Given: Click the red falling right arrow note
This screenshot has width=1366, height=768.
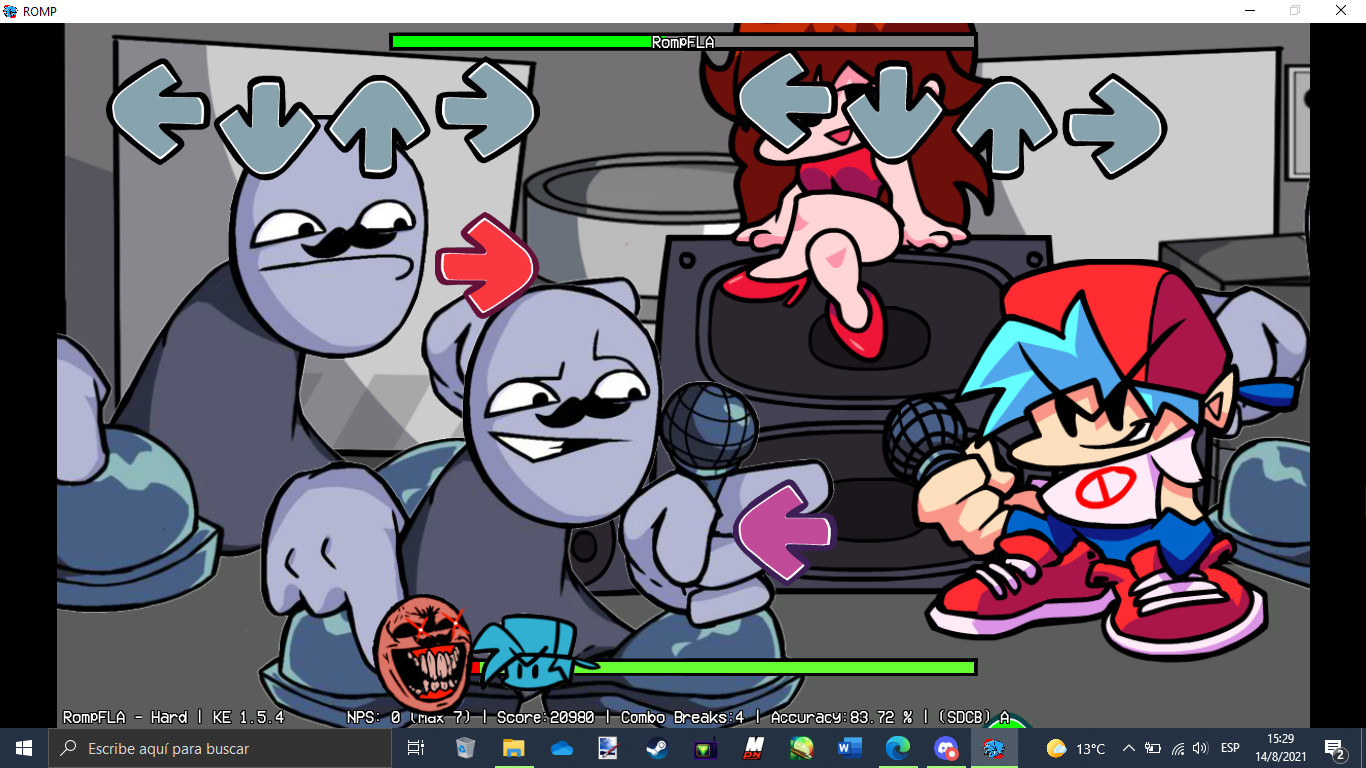Looking at the screenshot, I should click(x=487, y=265).
